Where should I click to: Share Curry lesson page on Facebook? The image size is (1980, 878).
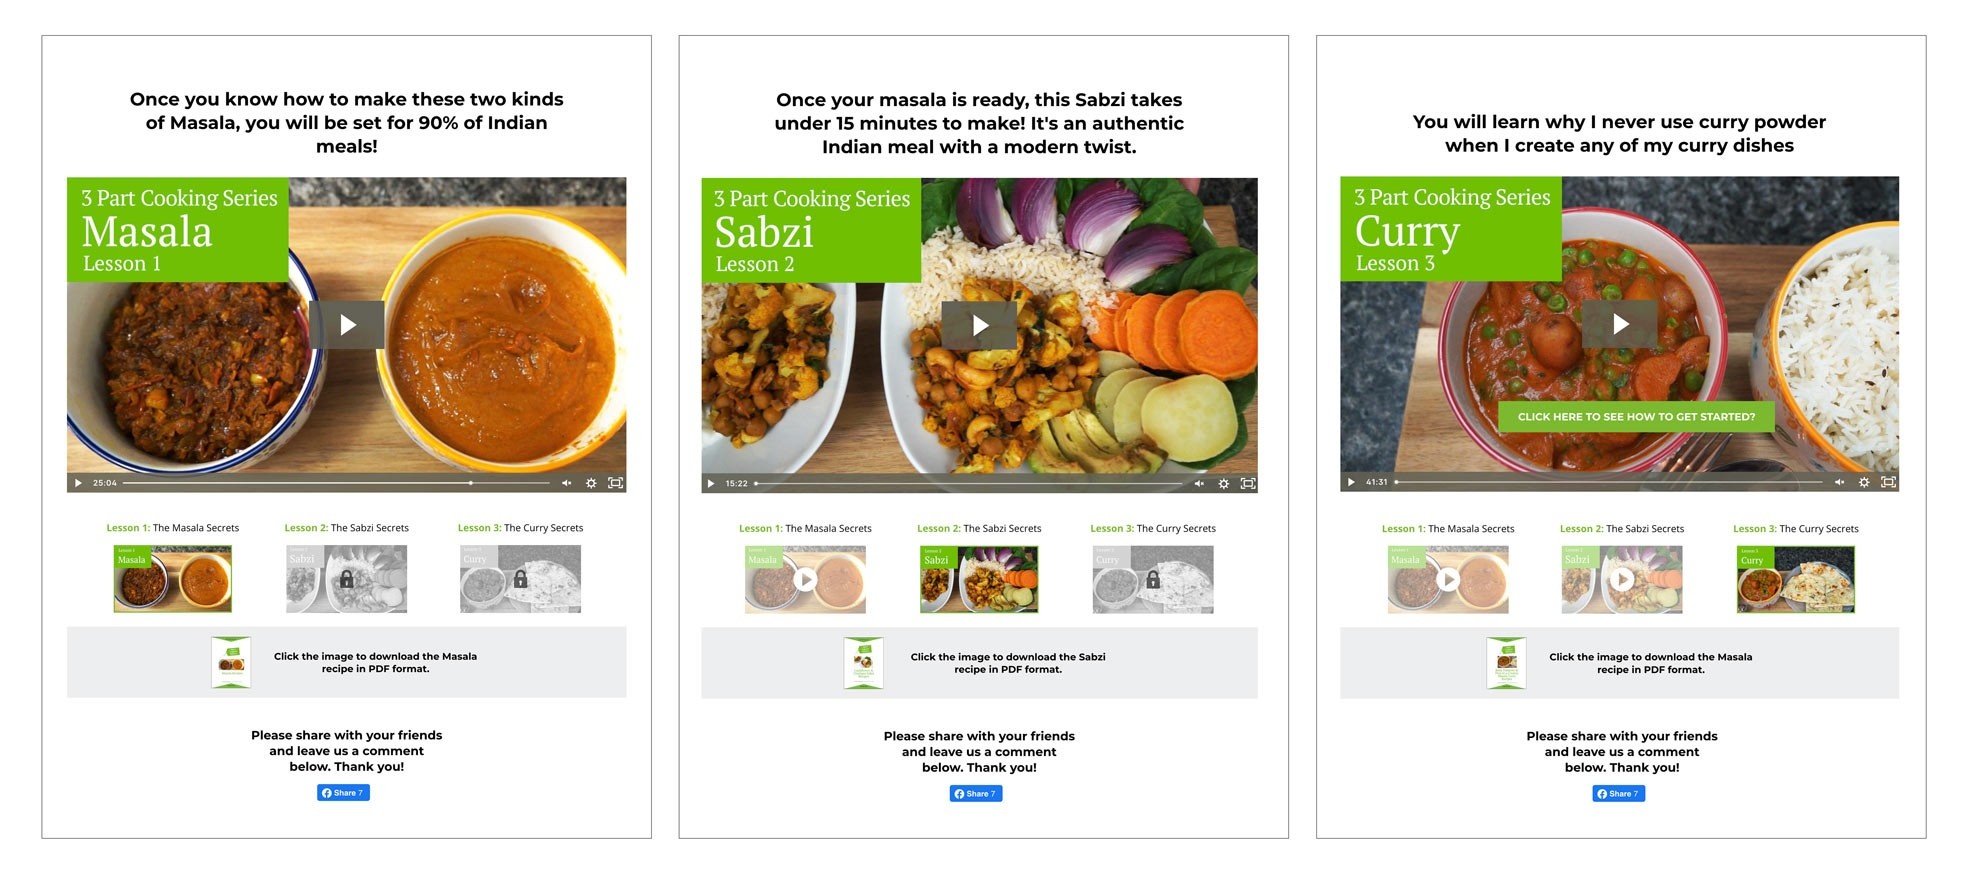(x=1618, y=794)
